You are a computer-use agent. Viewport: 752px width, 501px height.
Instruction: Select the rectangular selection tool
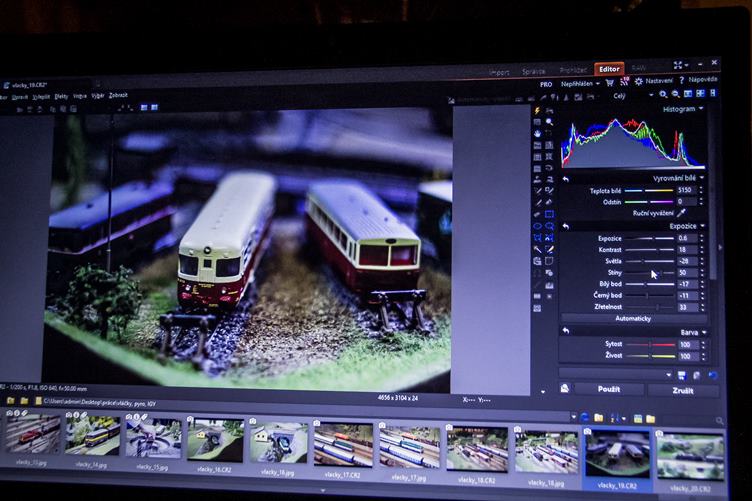coord(549,214)
